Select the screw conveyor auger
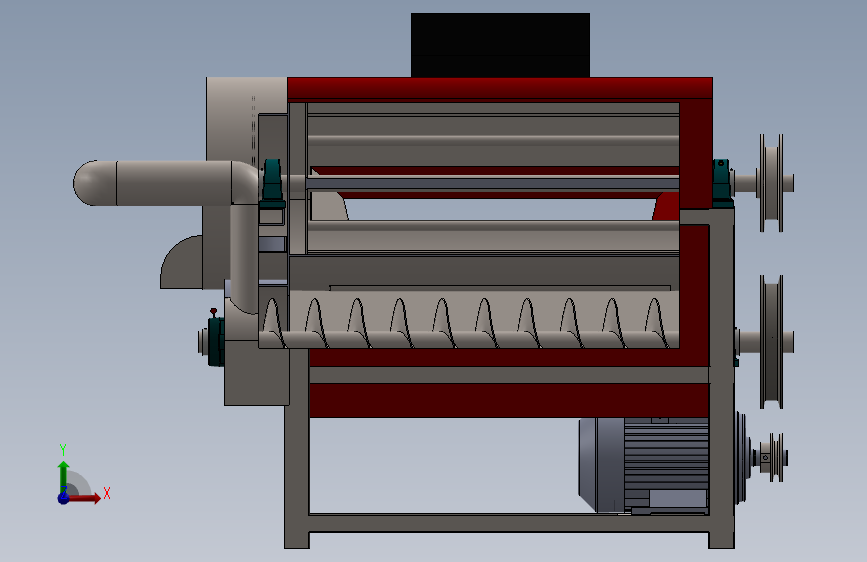 click(469, 324)
